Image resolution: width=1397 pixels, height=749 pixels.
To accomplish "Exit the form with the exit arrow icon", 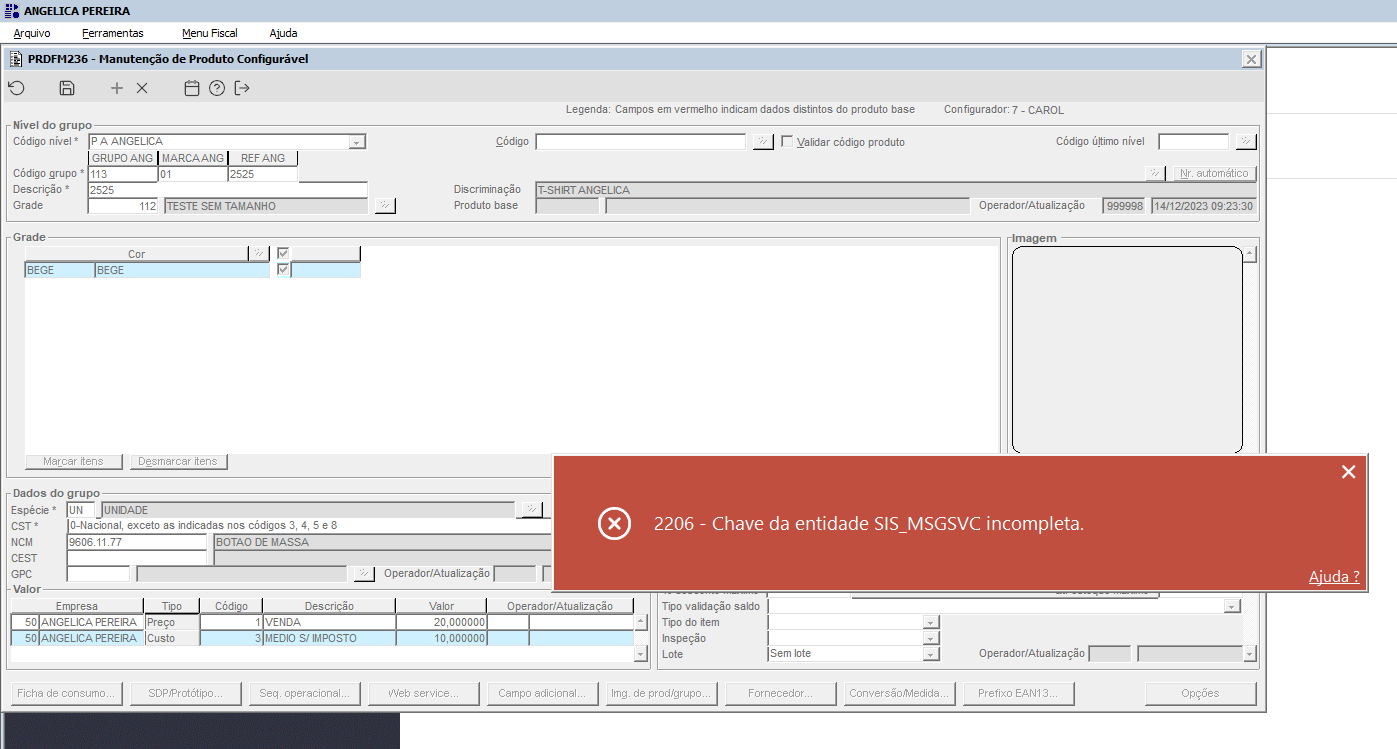I will [x=242, y=88].
